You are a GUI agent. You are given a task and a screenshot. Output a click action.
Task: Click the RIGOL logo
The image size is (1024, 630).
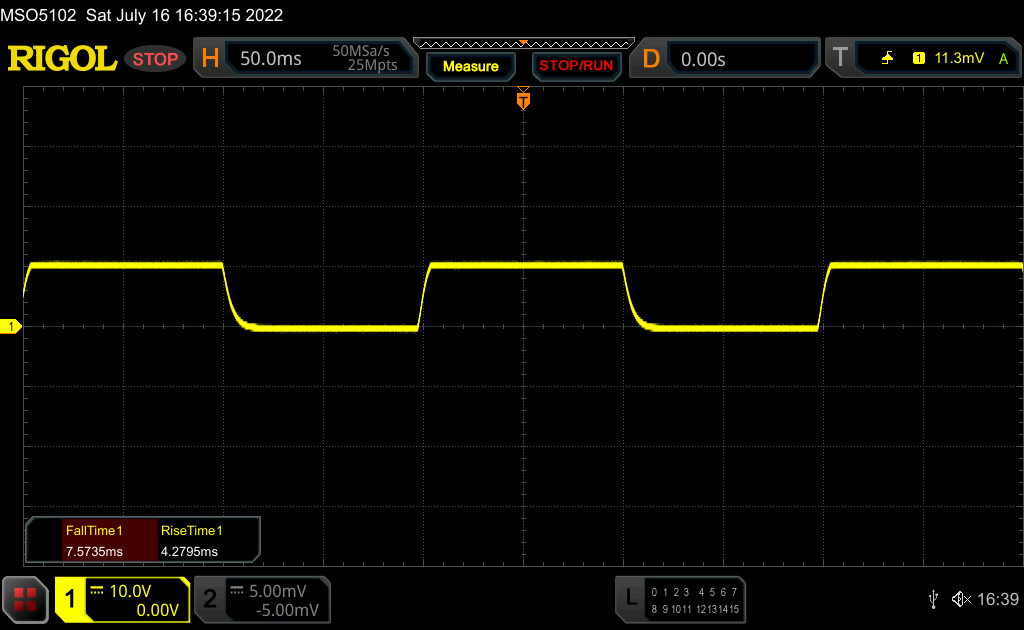[x=62, y=59]
